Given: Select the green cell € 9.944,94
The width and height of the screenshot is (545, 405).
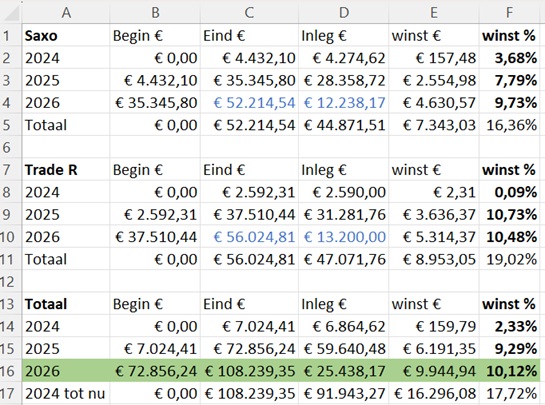Looking at the screenshot, I should click(434, 371).
